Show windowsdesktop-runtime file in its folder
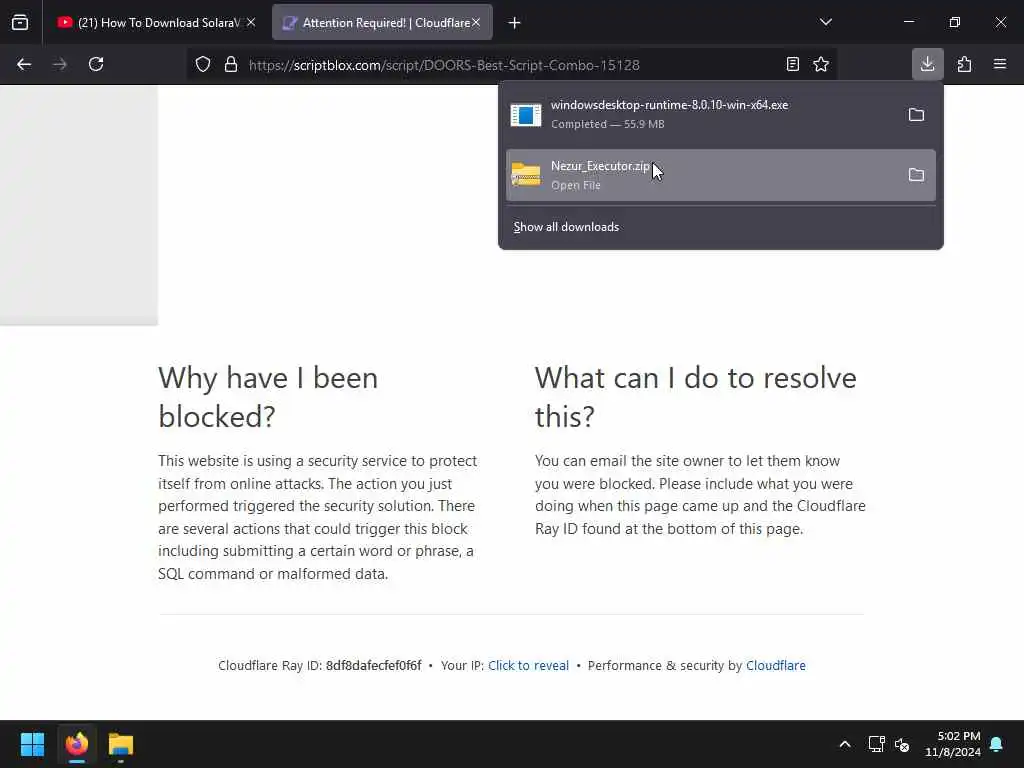 [x=916, y=115]
